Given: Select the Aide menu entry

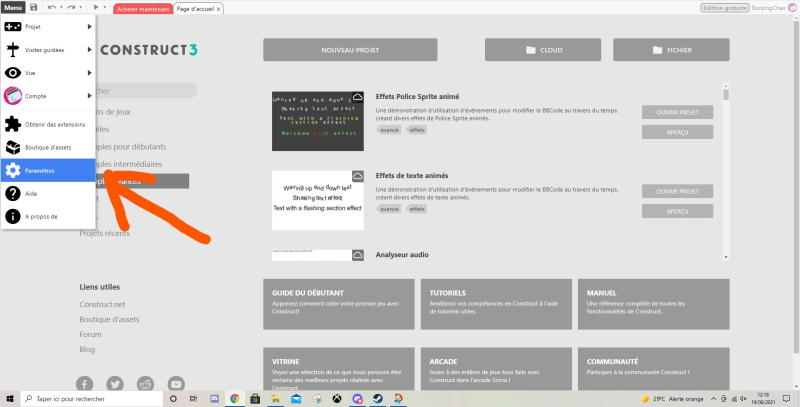Looking at the screenshot, I should click(48, 194).
